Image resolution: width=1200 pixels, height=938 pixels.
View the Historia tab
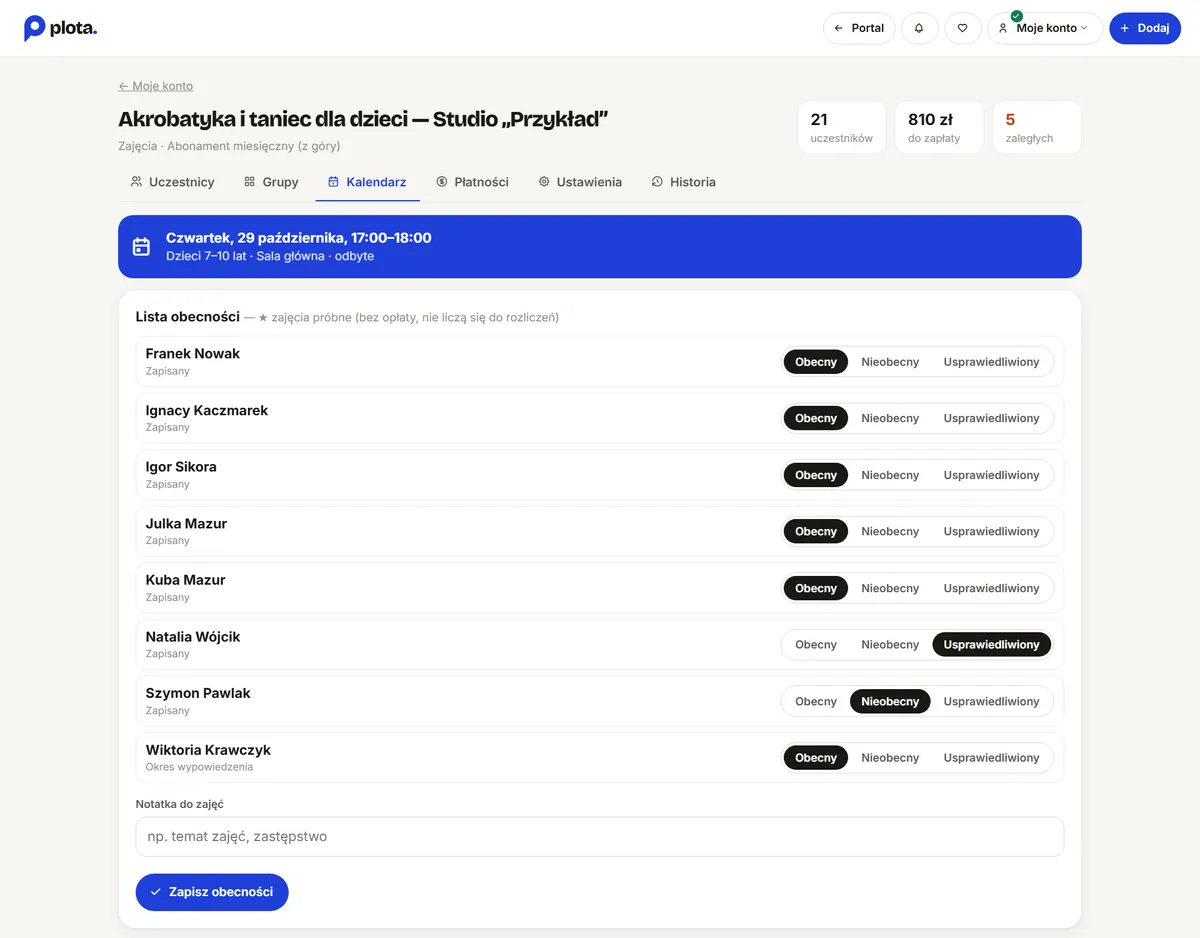point(683,182)
